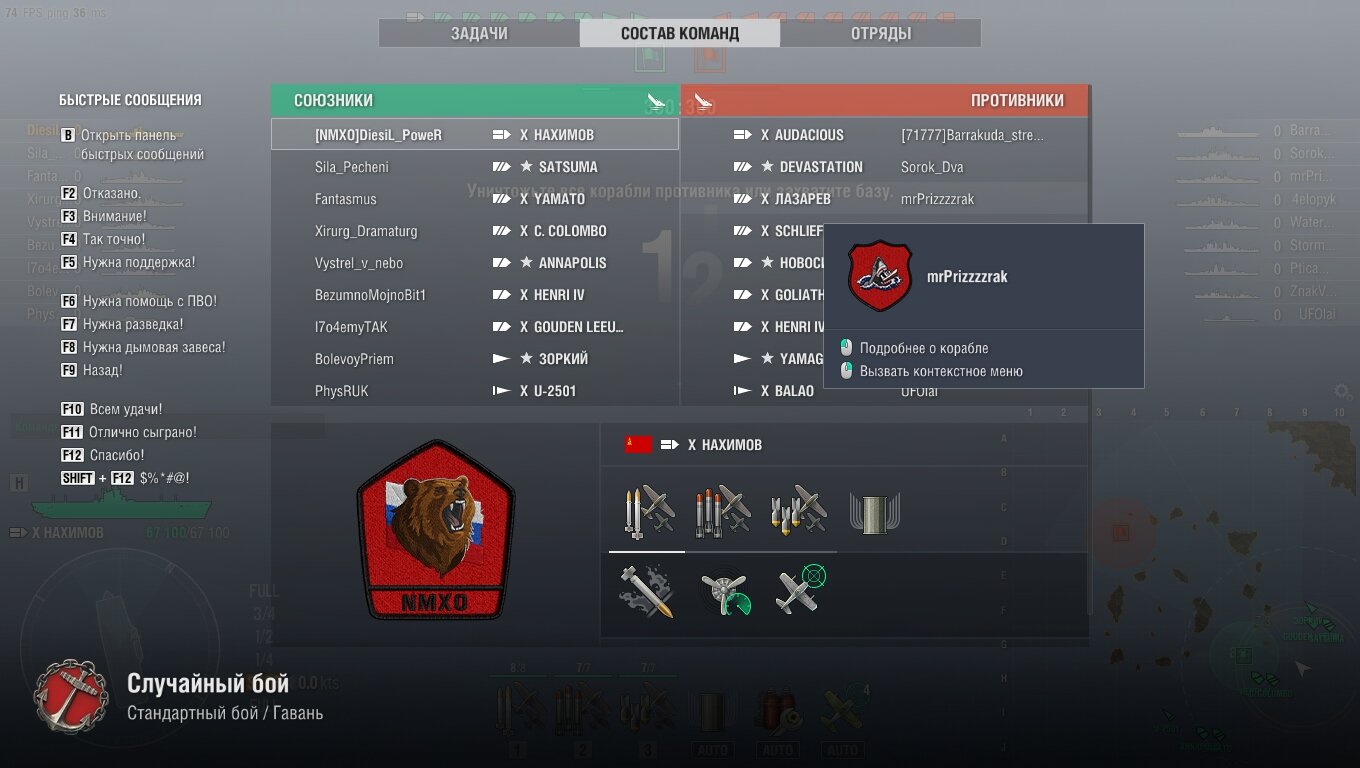The height and width of the screenshot is (768, 1360).
Task: Click the ship armor cylinder icon
Action: [x=873, y=513]
